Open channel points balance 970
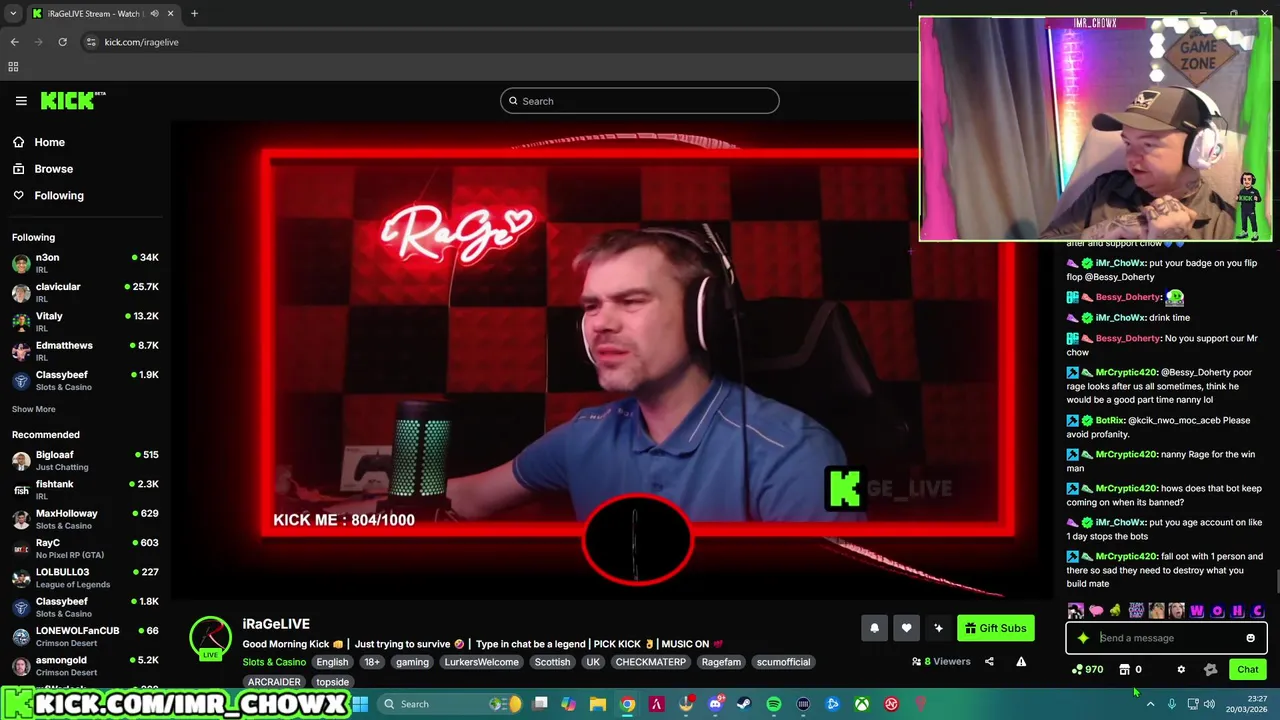1280x720 pixels. click(1087, 670)
